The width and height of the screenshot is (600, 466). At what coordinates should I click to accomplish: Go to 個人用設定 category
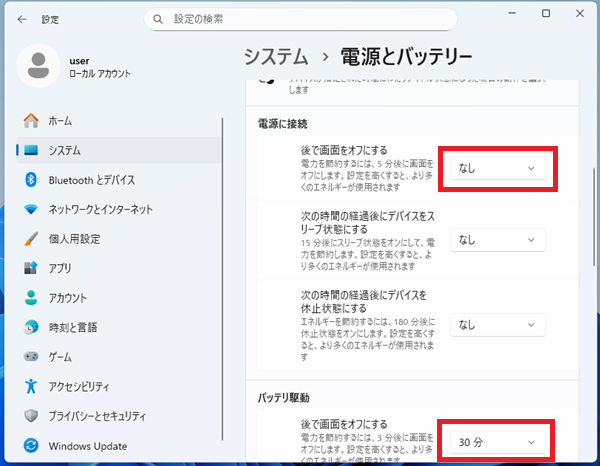click(119, 239)
